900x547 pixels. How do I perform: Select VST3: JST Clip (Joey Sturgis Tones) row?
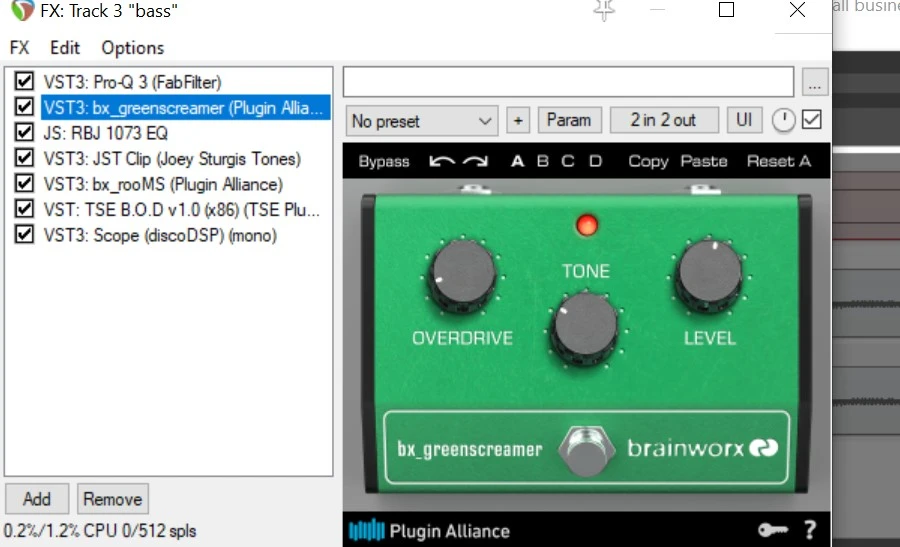point(172,158)
